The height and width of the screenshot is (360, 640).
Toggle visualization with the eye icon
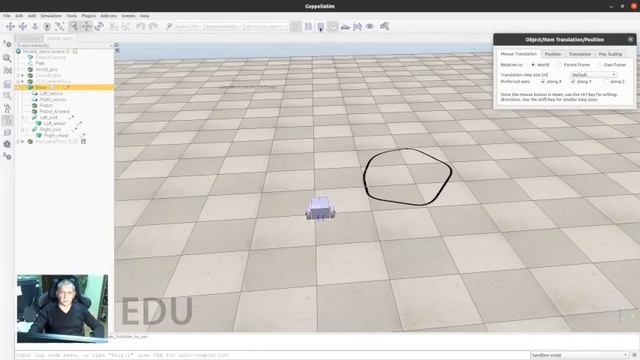(370, 27)
